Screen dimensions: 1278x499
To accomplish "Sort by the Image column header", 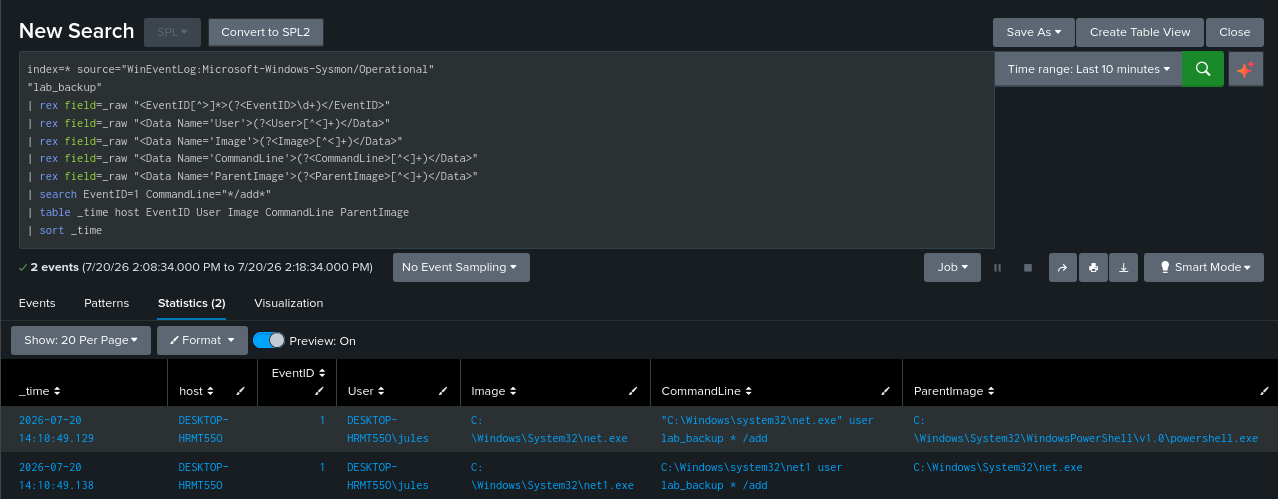I will pyautogui.click(x=493, y=391).
